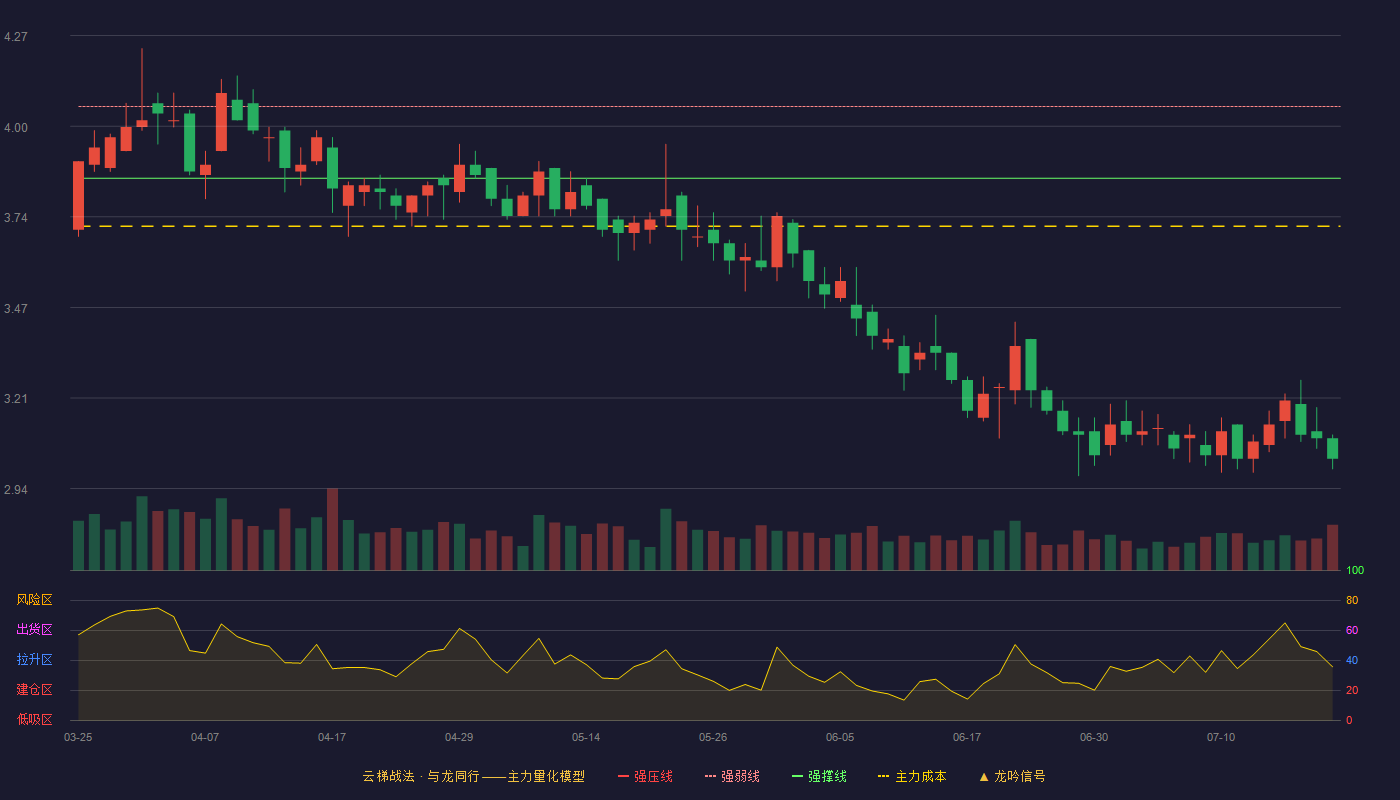Click the tallest red volume bar near 04-17
Screen dimensions: 1400x800
click(332, 529)
